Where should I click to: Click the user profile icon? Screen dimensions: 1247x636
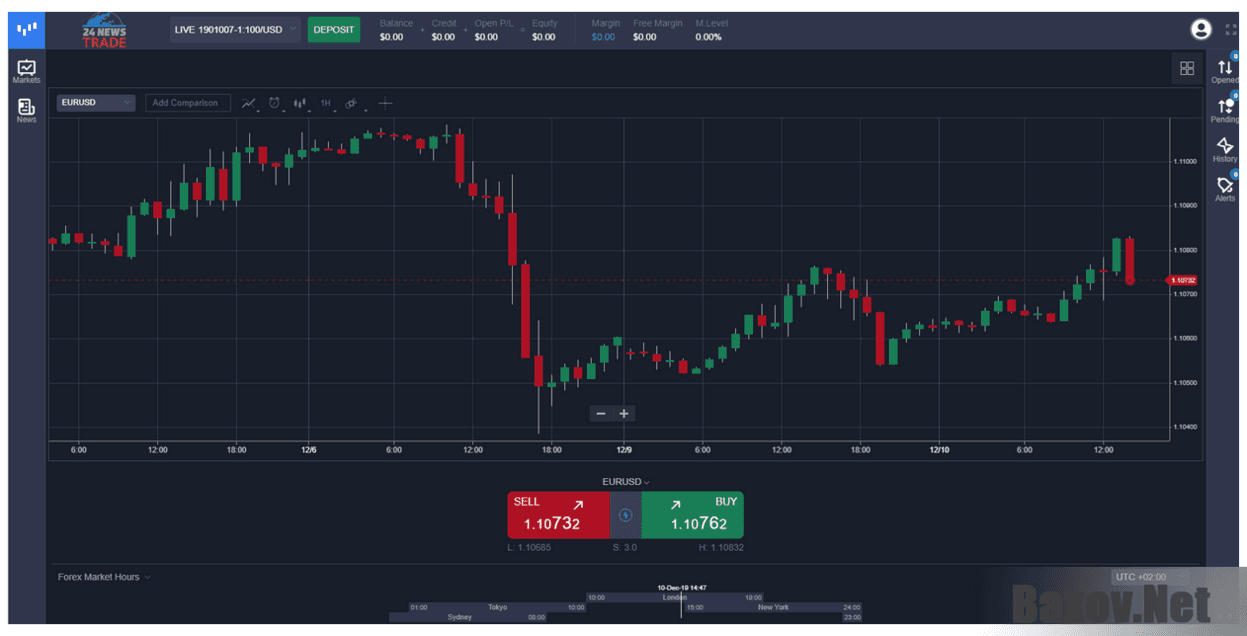point(1200,29)
